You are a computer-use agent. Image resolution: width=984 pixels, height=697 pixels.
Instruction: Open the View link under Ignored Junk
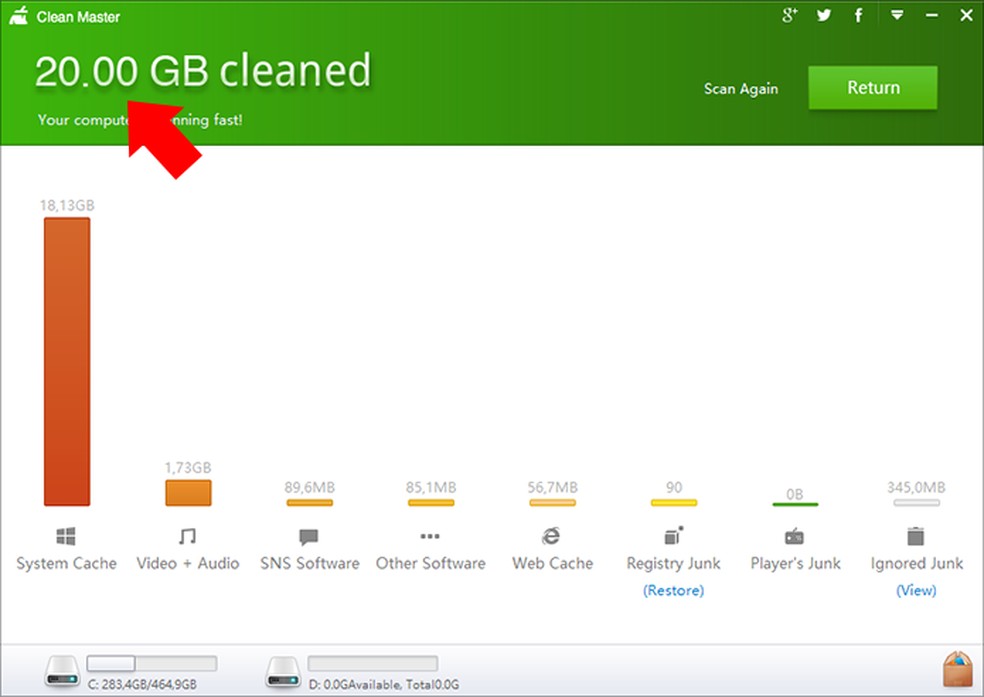coord(916,591)
